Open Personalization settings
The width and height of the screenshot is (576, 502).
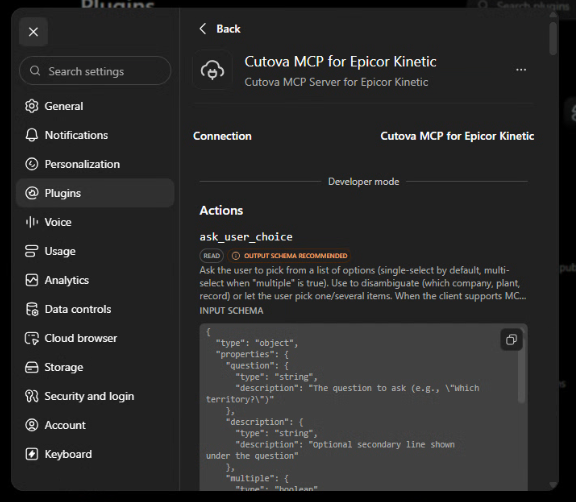coord(95,164)
